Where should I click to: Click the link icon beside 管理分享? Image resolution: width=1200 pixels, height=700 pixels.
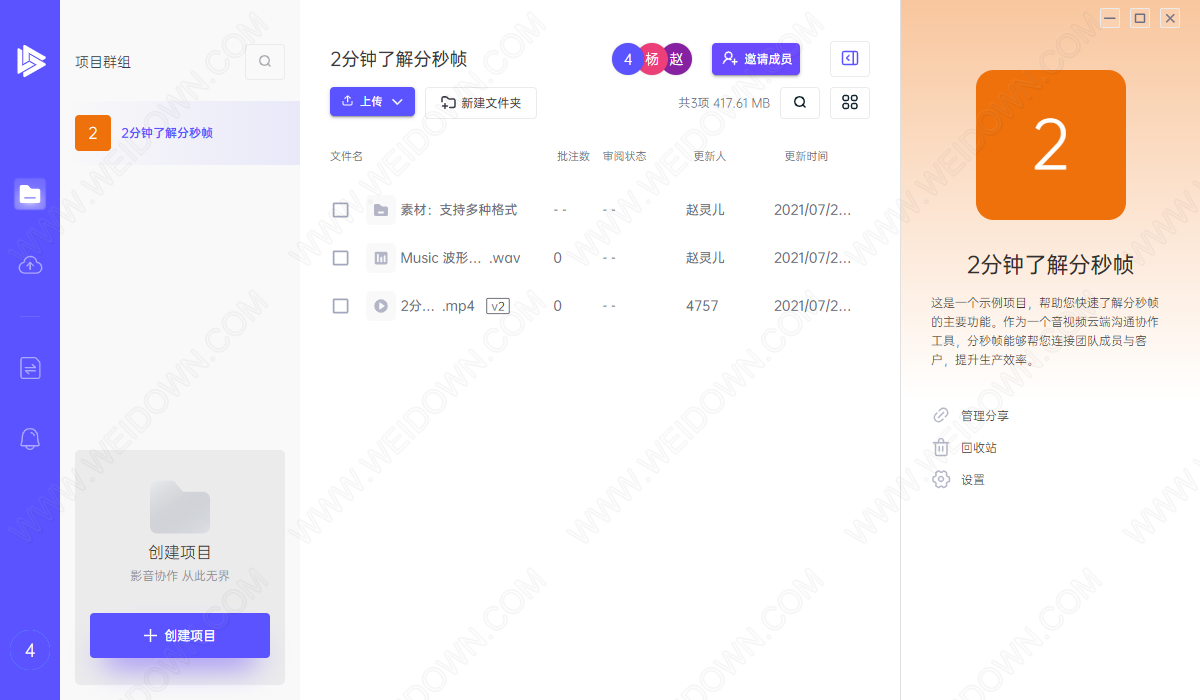(x=941, y=415)
